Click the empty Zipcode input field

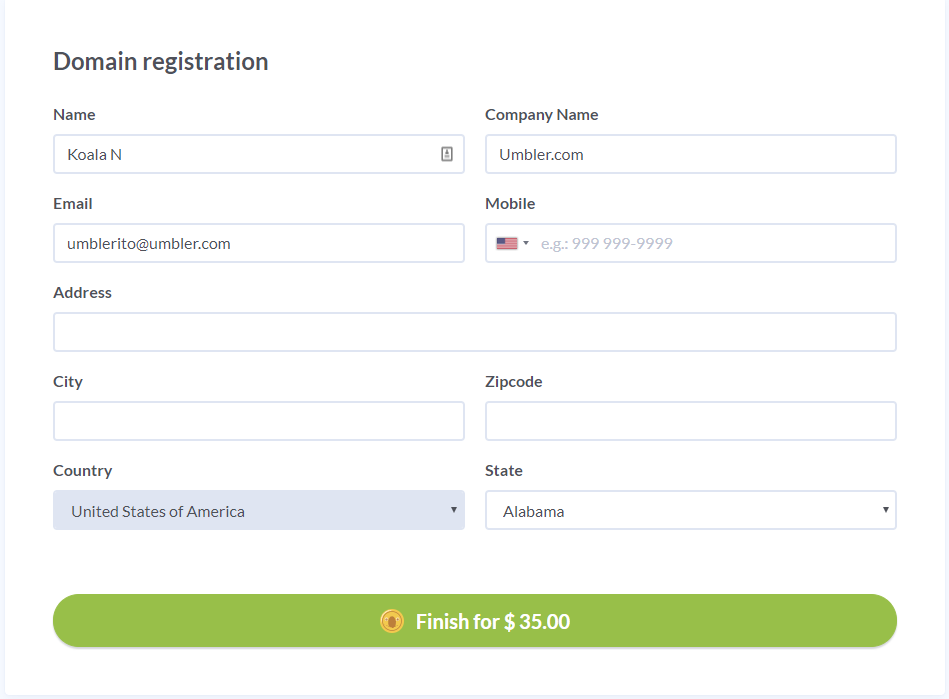pyautogui.click(x=691, y=421)
